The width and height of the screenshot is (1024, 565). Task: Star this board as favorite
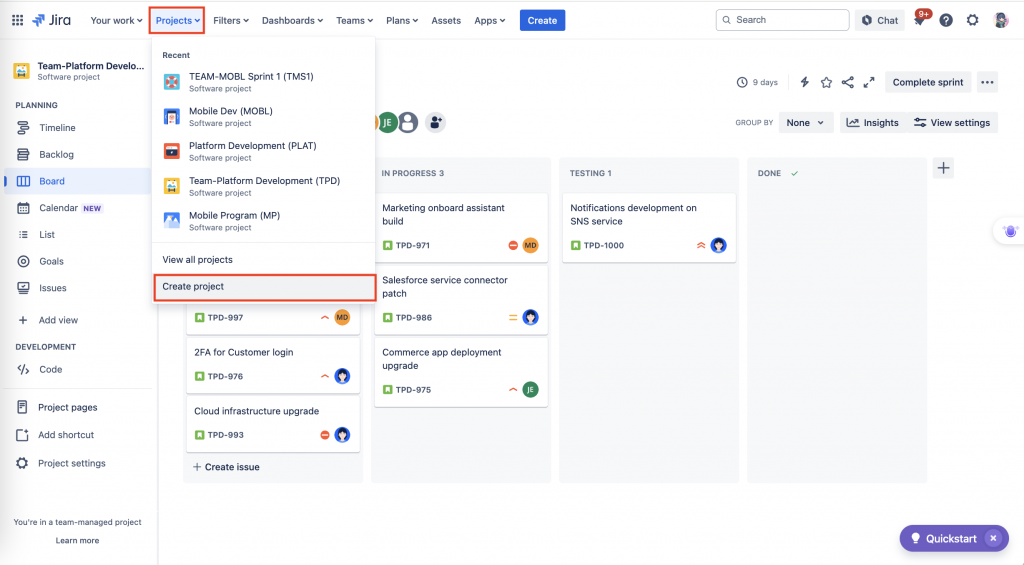(826, 82)
